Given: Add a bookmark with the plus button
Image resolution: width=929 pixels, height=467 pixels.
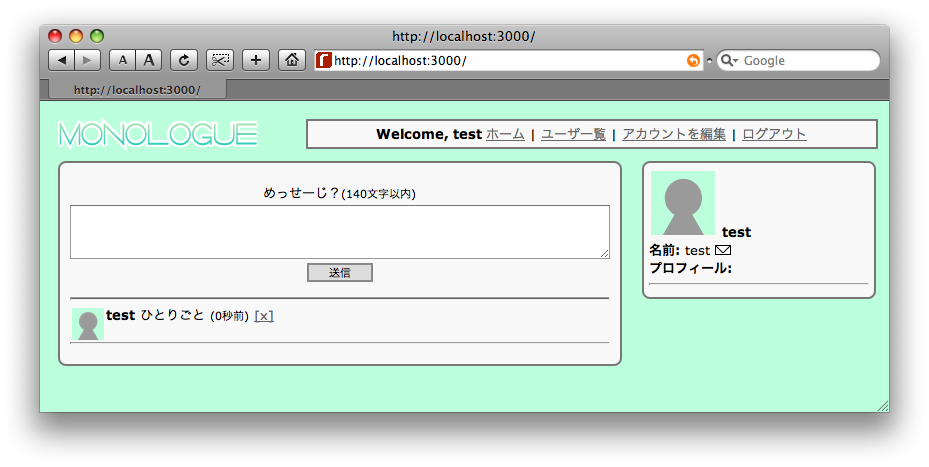Looking at the screenshot, I should point(255,60).
